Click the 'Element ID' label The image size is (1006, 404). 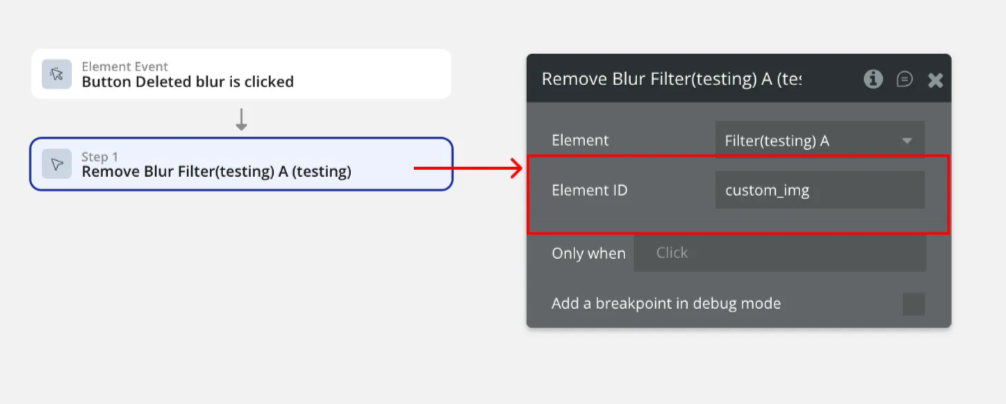click(589, 190)
